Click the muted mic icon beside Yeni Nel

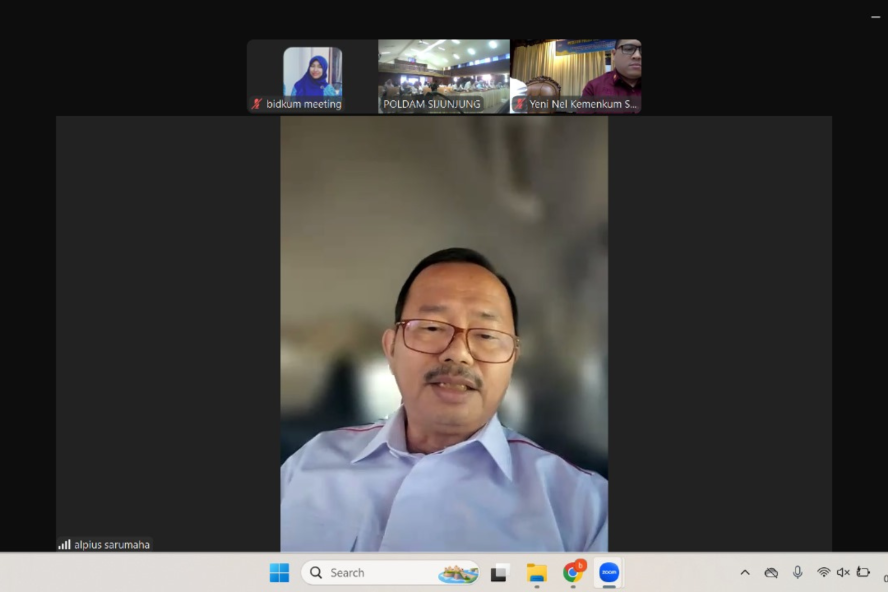tap(520, 104)
